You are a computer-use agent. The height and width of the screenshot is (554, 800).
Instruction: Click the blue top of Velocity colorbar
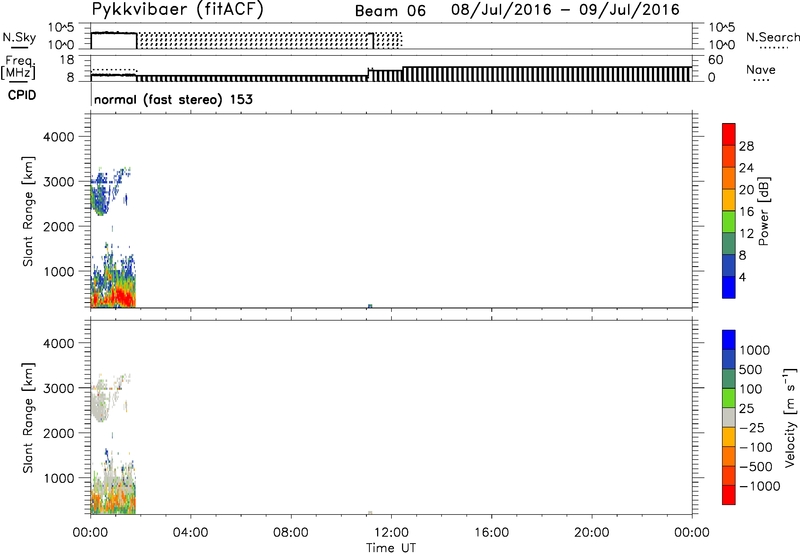tap(729, 340)
